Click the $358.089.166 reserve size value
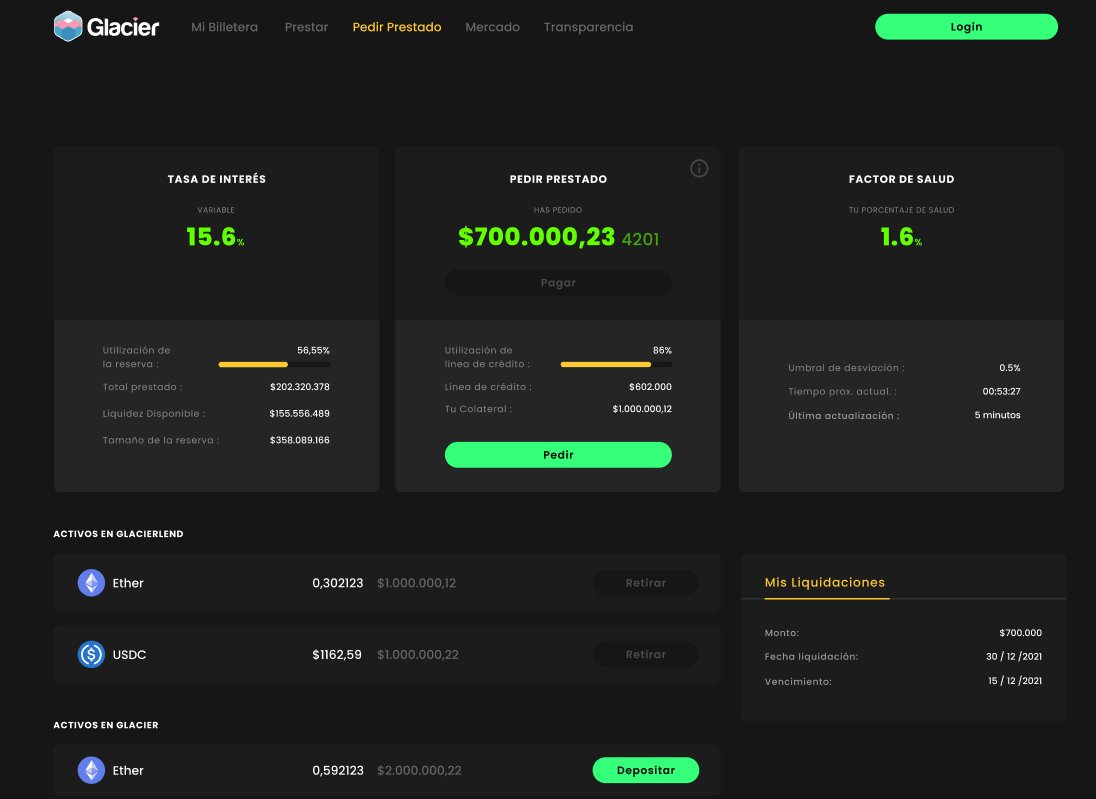 pos(300,440)
